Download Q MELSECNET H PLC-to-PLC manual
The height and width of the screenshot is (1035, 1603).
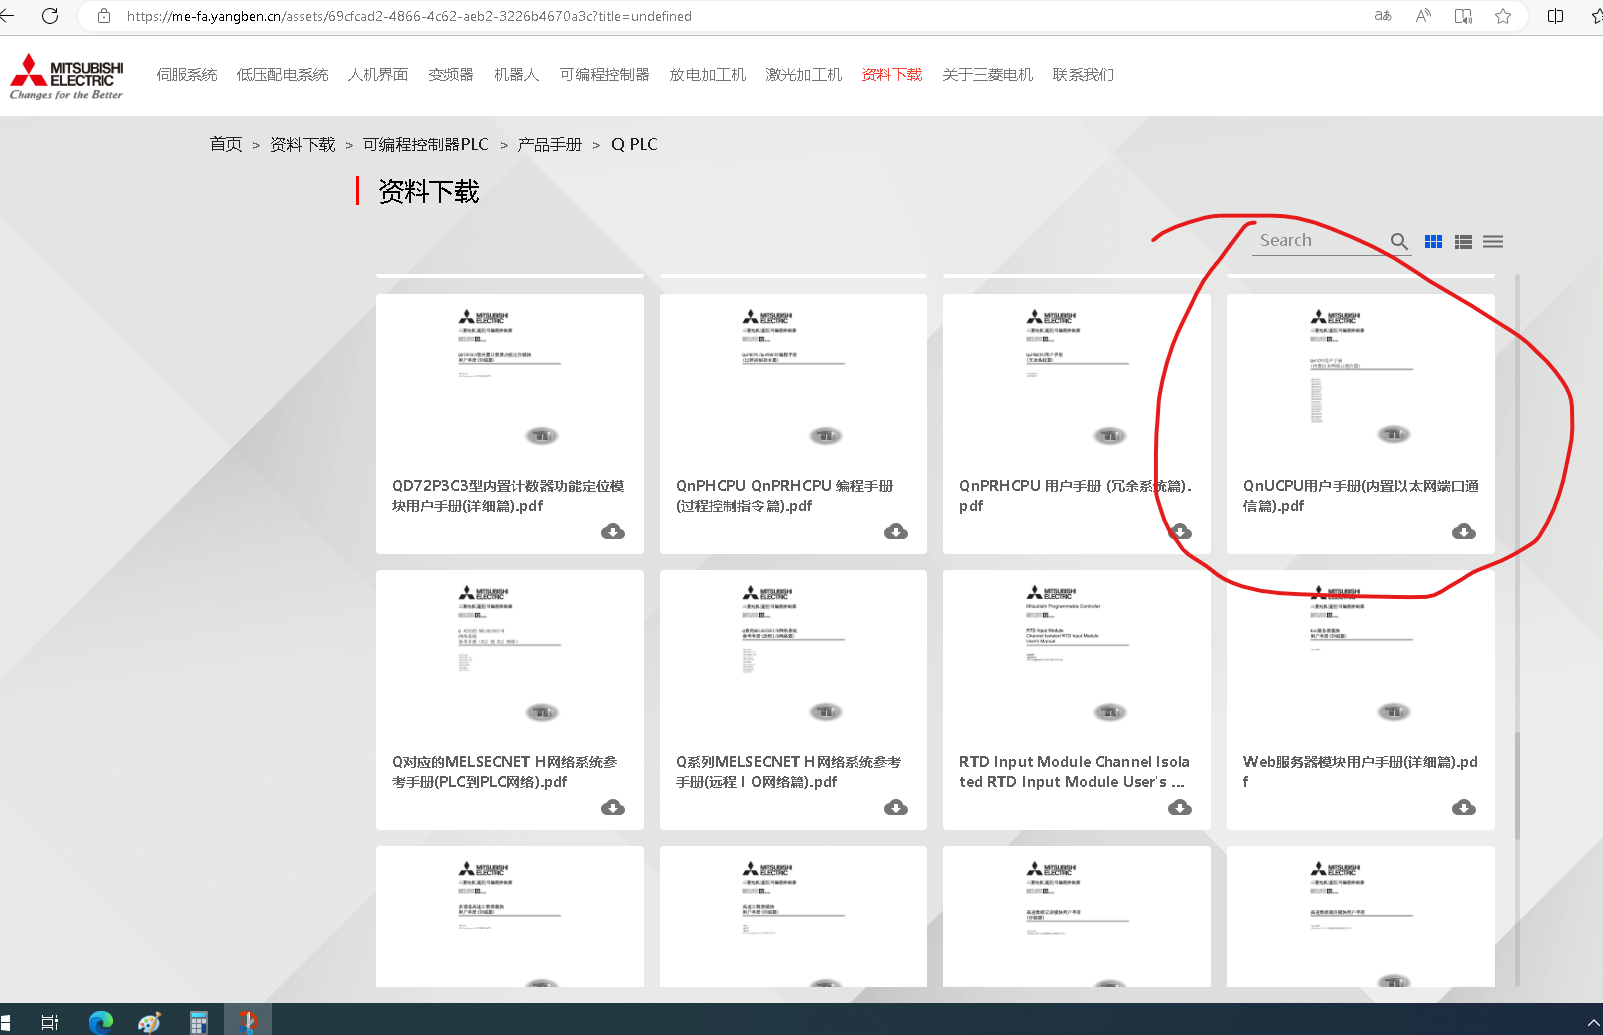[613, 807]
